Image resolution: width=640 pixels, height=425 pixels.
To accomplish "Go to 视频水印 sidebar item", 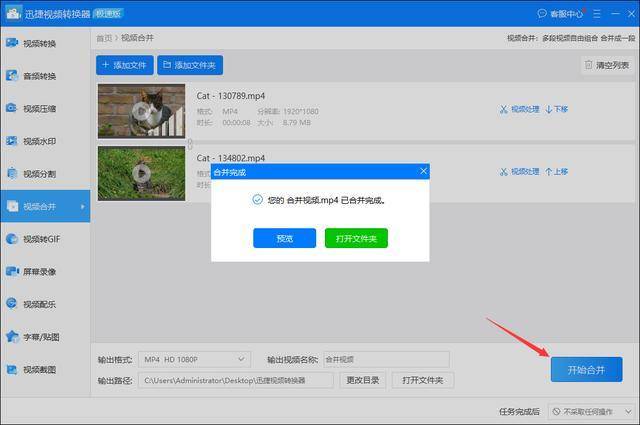I will [x=45, y=141].
